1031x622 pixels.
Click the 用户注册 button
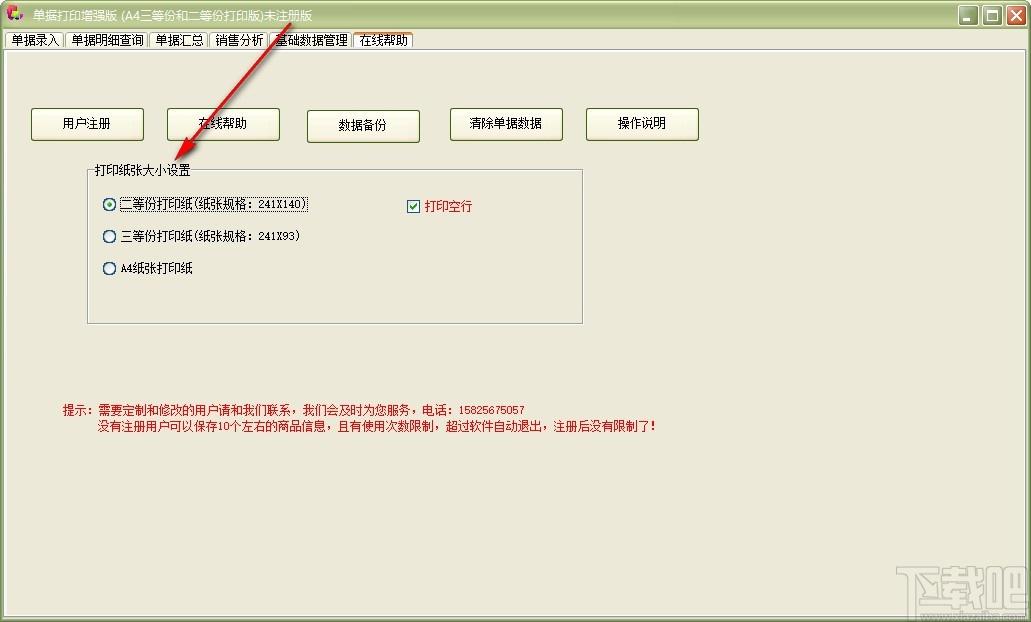87,124
